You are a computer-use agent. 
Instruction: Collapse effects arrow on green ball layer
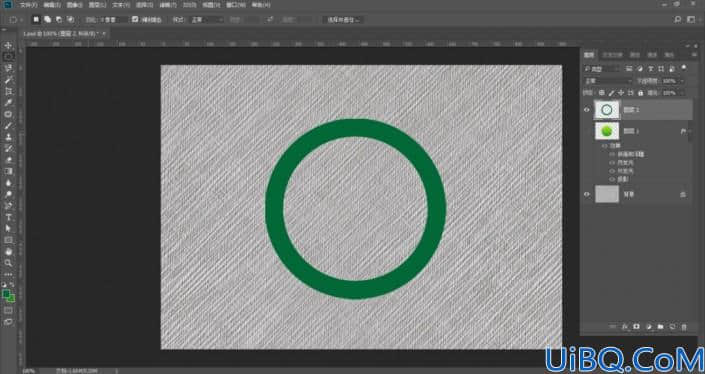tap(689, 131)
